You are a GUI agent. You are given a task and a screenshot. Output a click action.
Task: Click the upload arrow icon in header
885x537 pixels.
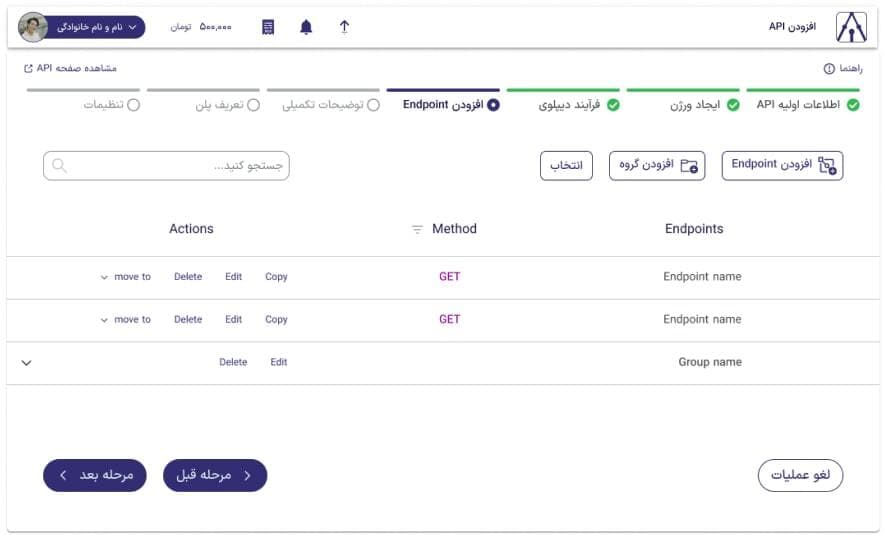pyautogui.click(x=344, y=27)
